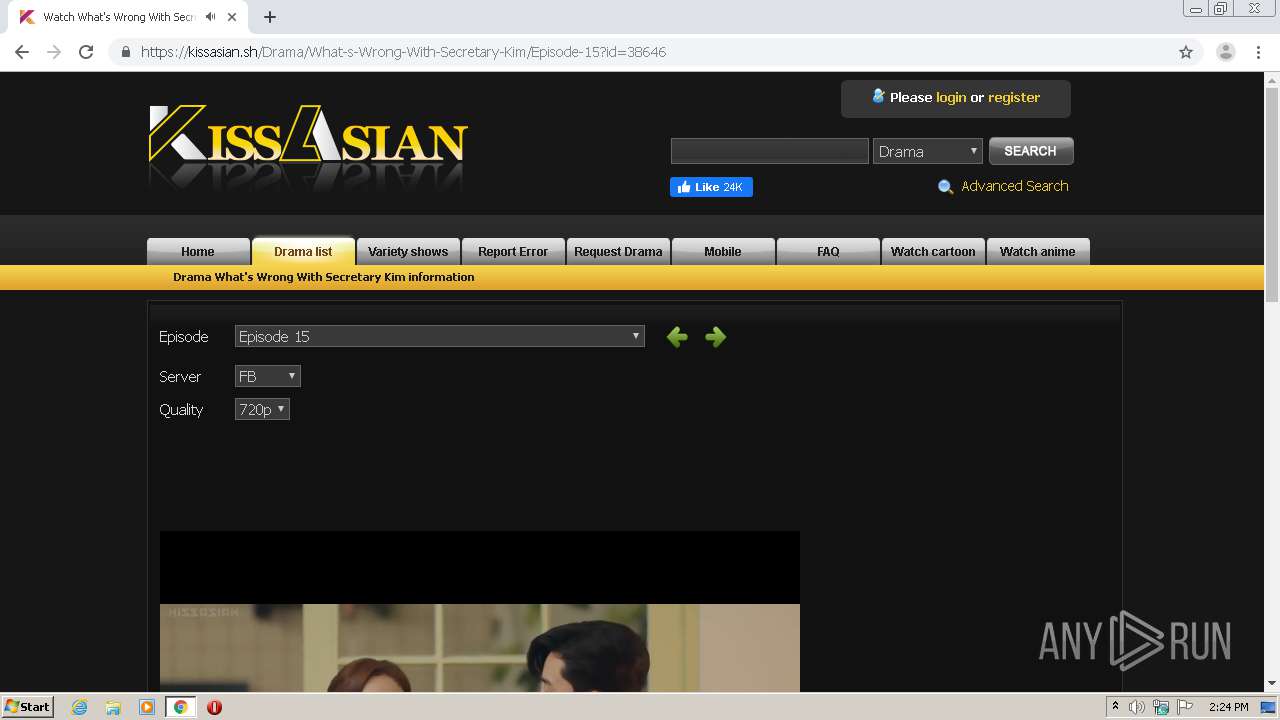
Task: Click system tray volume icon
Action: (1137, 707)
